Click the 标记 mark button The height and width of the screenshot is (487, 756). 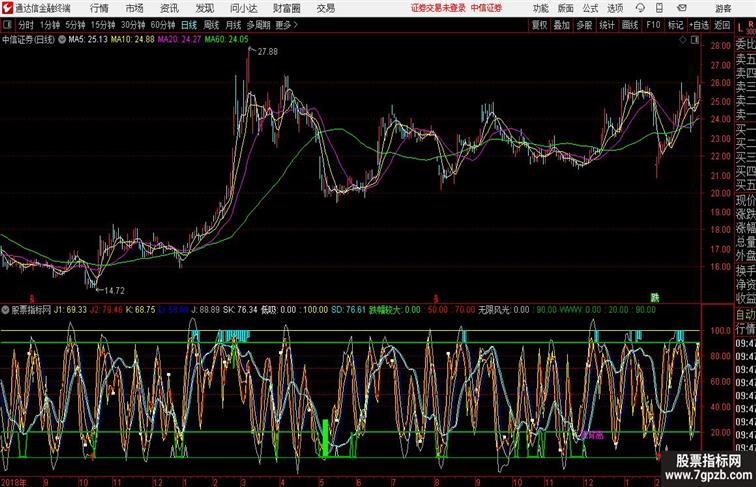tap(675, 25)
